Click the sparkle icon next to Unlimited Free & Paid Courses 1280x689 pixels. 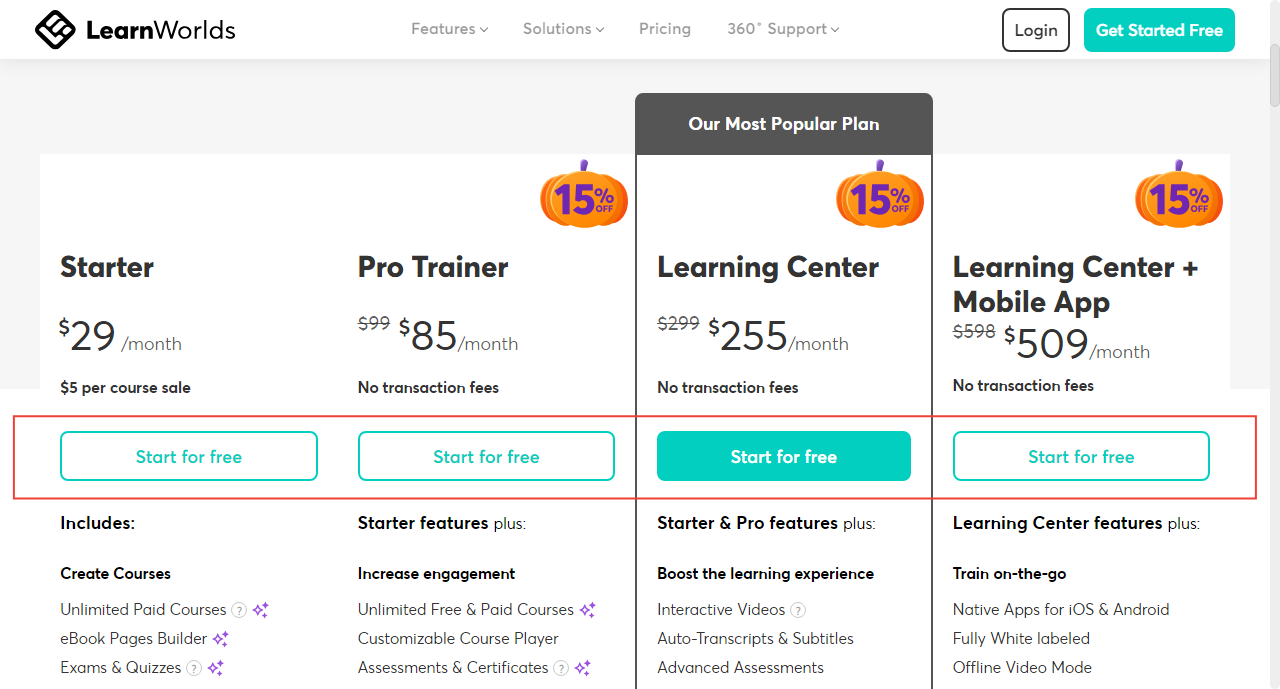588,610
